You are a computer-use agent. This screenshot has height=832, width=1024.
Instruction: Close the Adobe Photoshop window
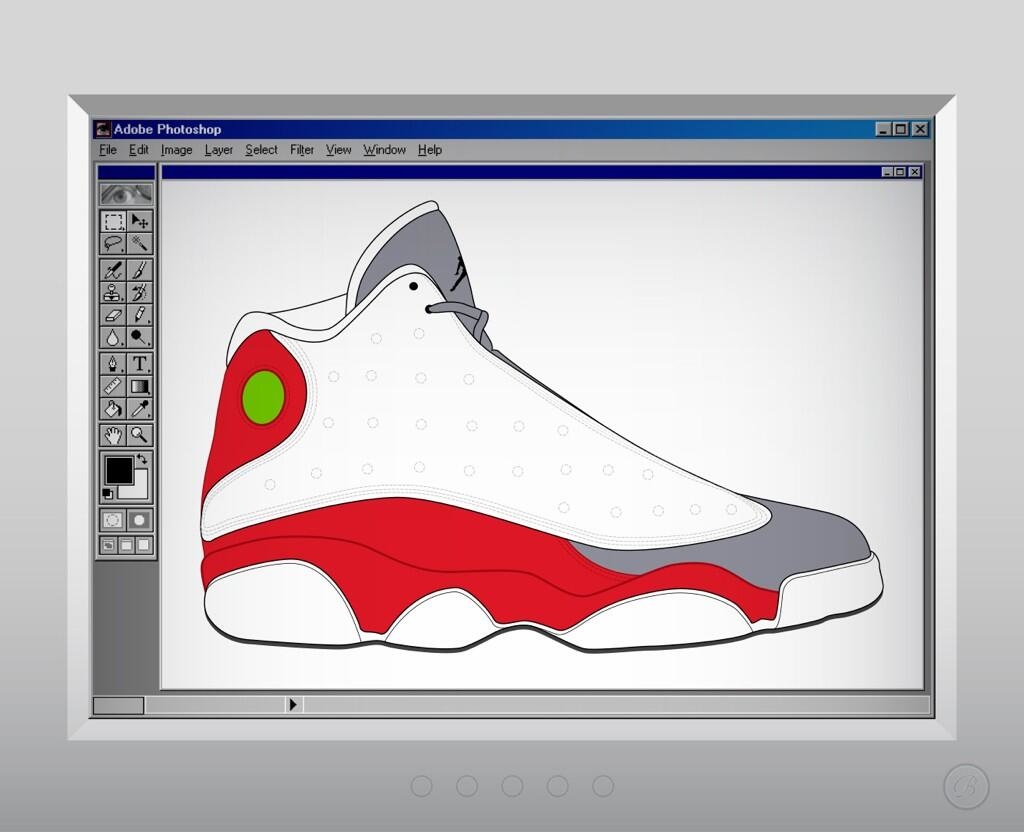(x=920, y=129)
